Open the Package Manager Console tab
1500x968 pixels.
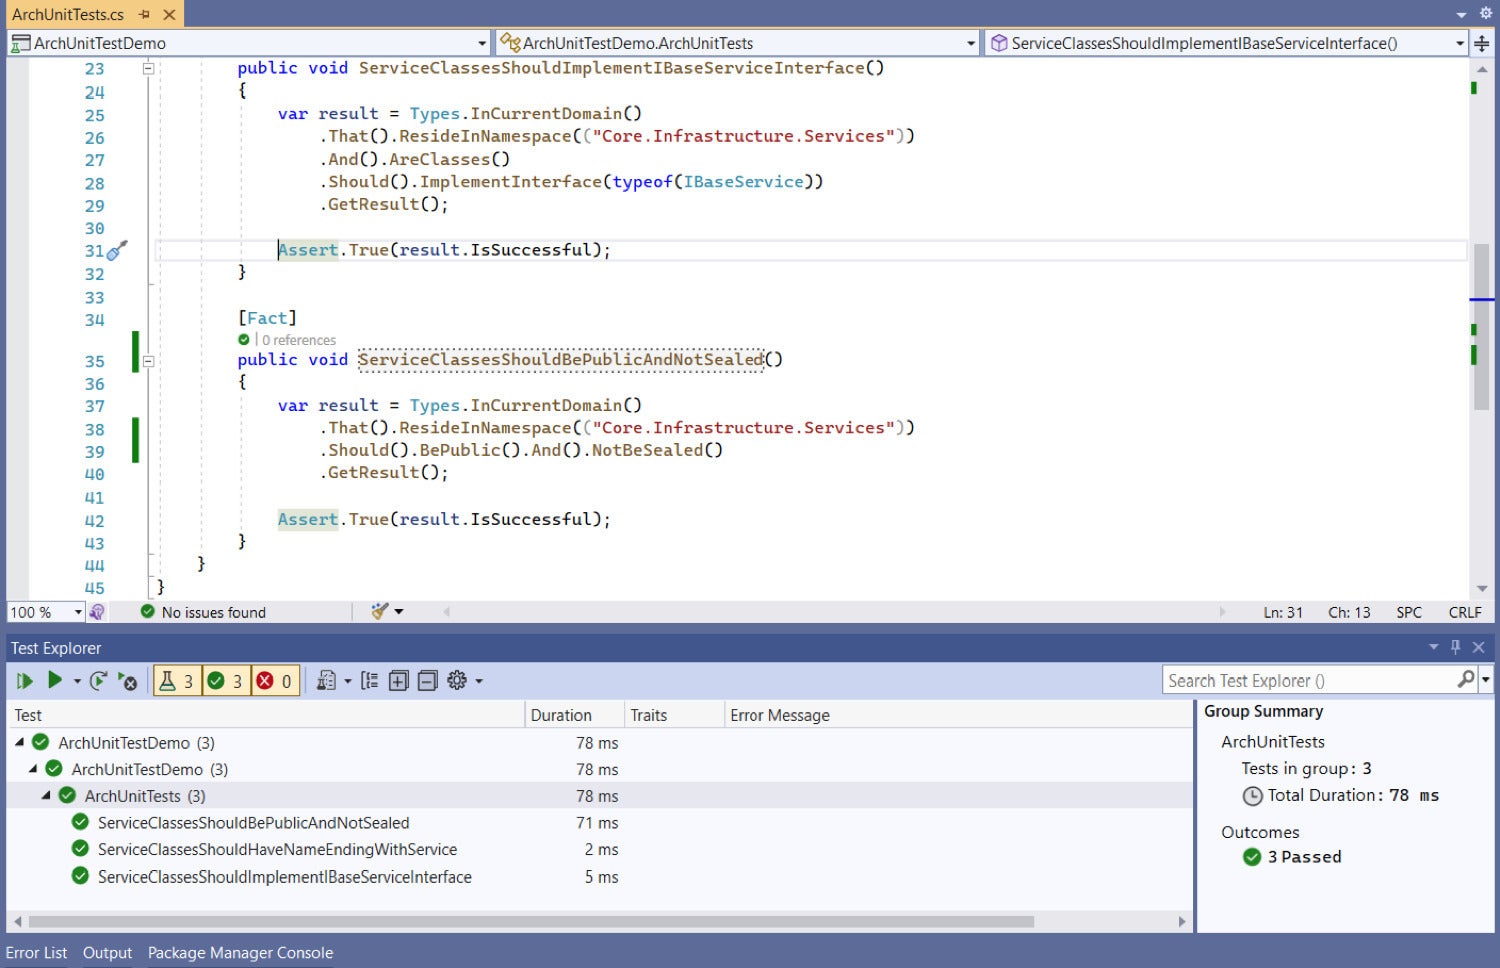pyautogui.click(x=240, y=953)
